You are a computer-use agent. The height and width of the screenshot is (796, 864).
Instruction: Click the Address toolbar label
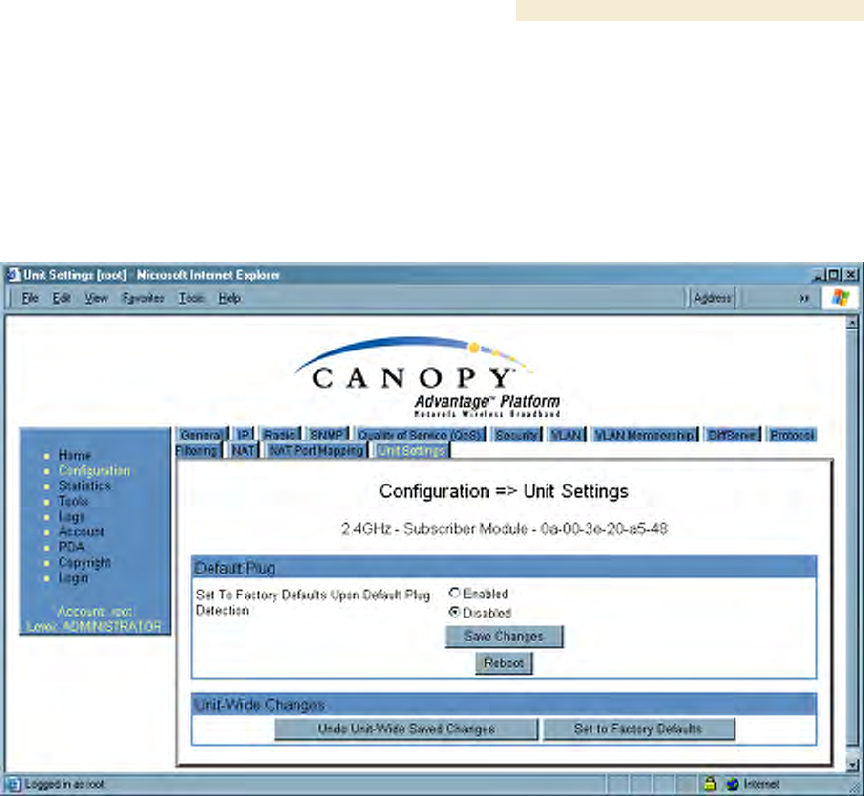712,298
